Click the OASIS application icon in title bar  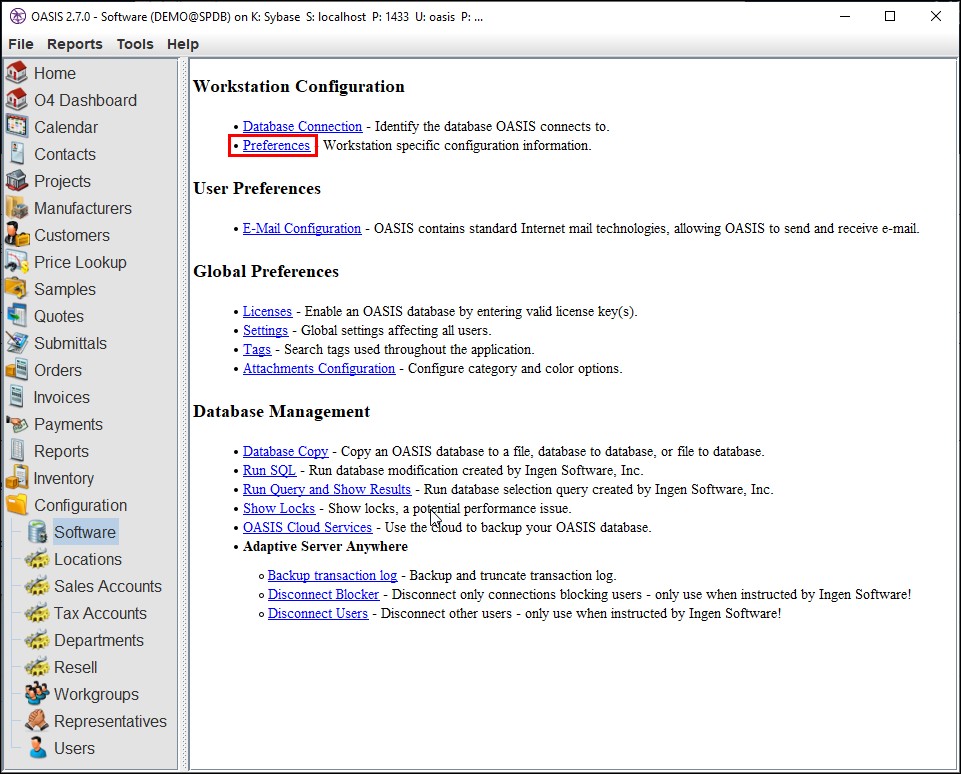[x=18, y=17]
